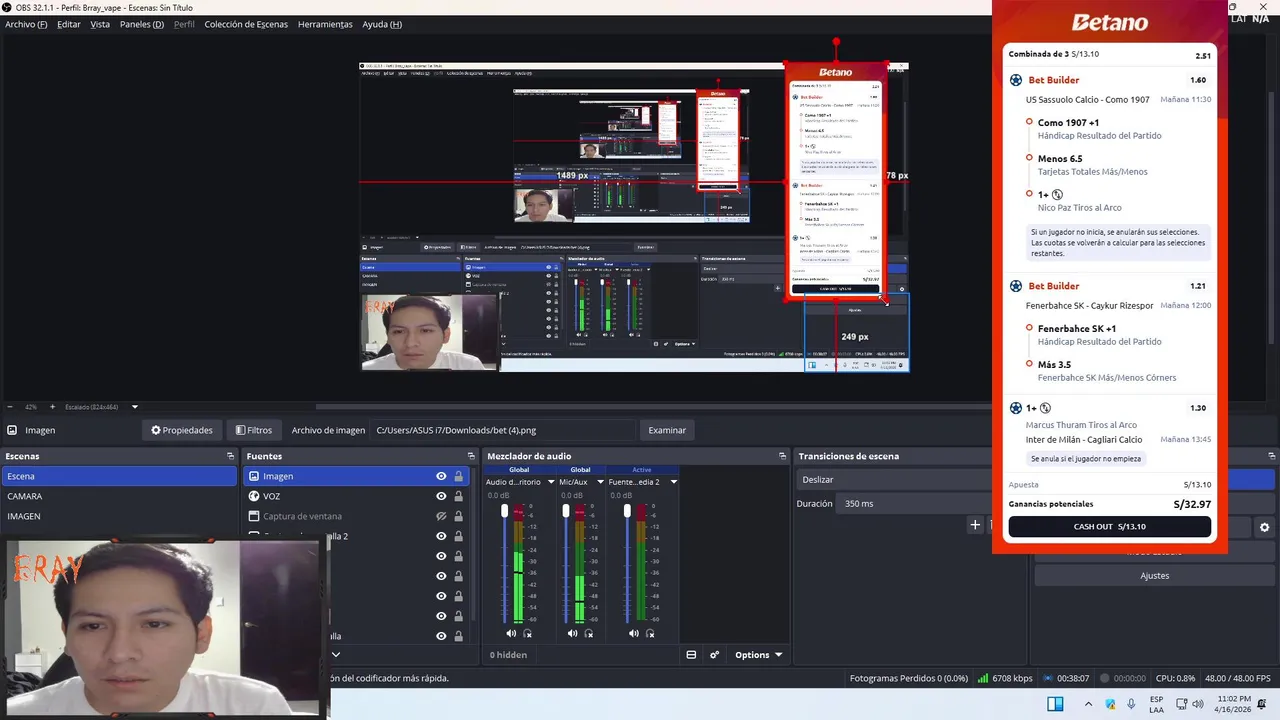This screenshot has height=720, width=1280.
Task: Add a new scene transition with plus icon
Action: pos(975,525)
